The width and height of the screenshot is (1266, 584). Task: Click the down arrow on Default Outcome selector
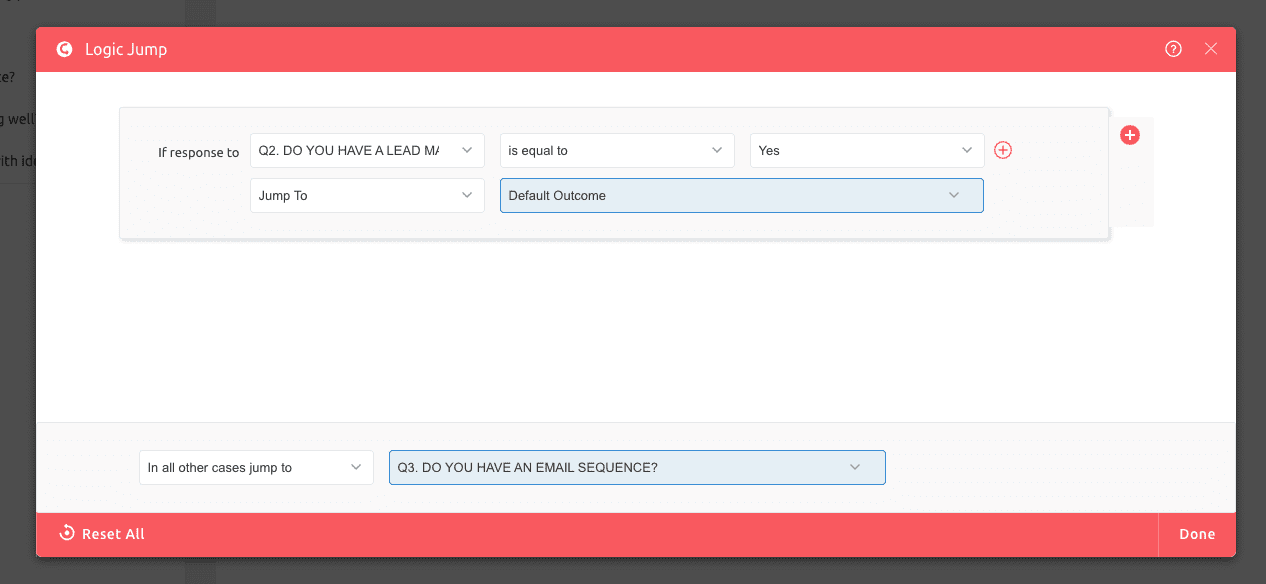point(953,195)
